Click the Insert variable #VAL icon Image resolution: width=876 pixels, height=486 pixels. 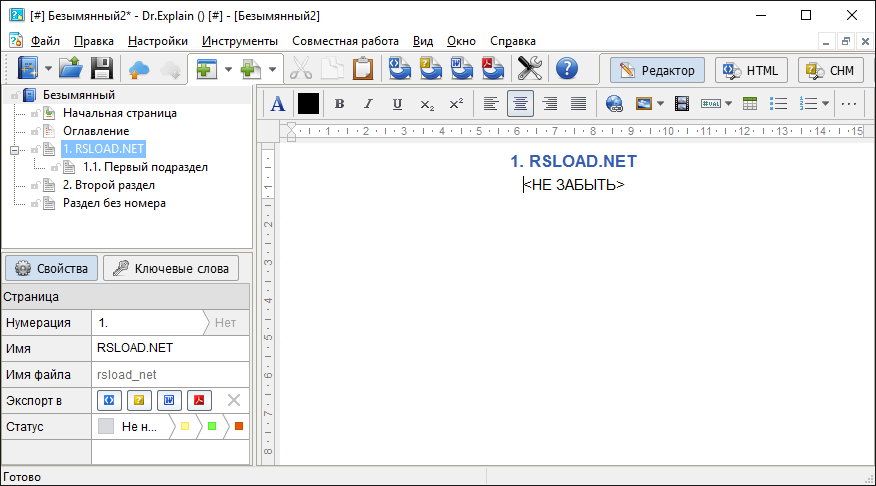(x=711, y=104)
